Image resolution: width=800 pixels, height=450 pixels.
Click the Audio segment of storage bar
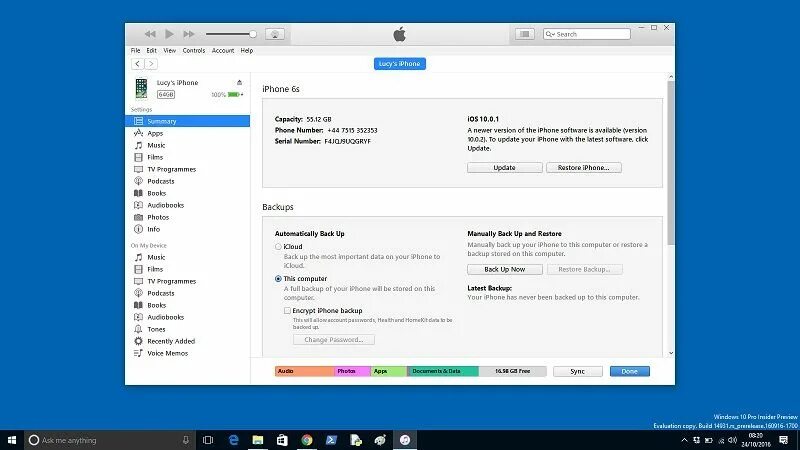pyautogui.click(x=304, y=371)
